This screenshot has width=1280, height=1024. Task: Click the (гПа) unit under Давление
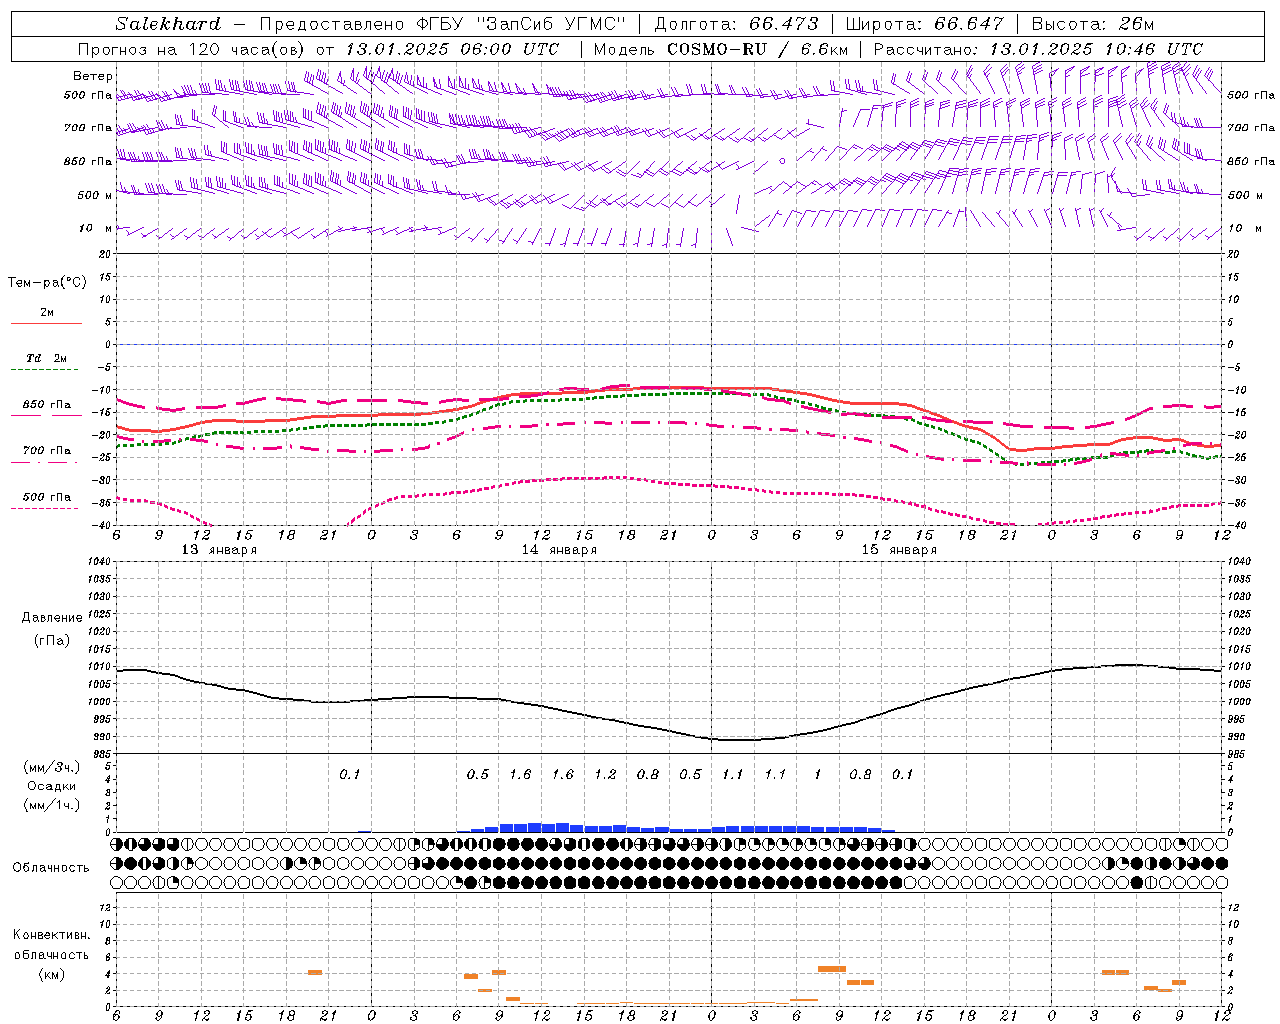click(52, 640)
